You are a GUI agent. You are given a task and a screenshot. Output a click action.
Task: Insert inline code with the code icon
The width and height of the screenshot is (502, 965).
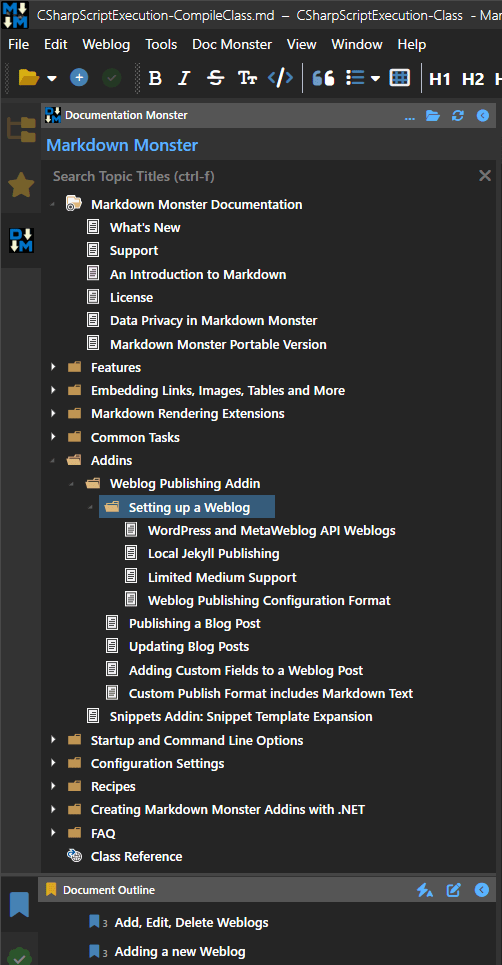281,78
